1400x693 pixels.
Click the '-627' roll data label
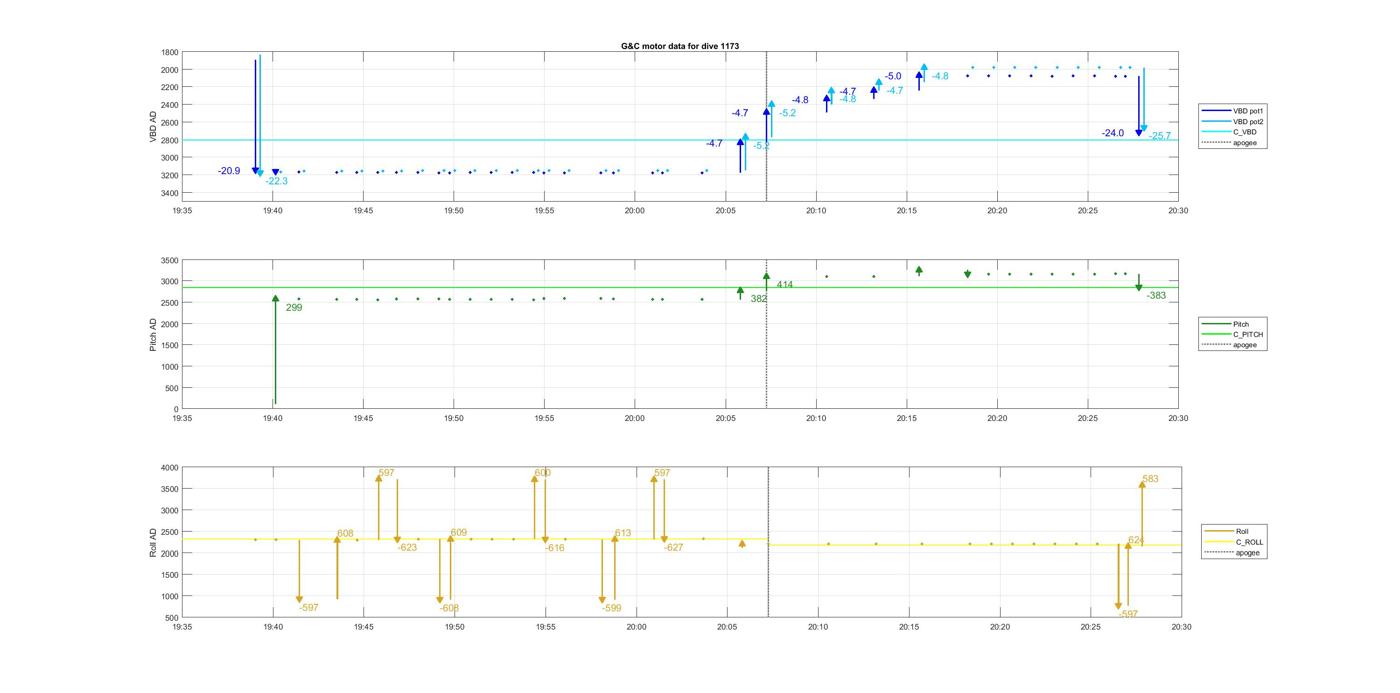674,548
